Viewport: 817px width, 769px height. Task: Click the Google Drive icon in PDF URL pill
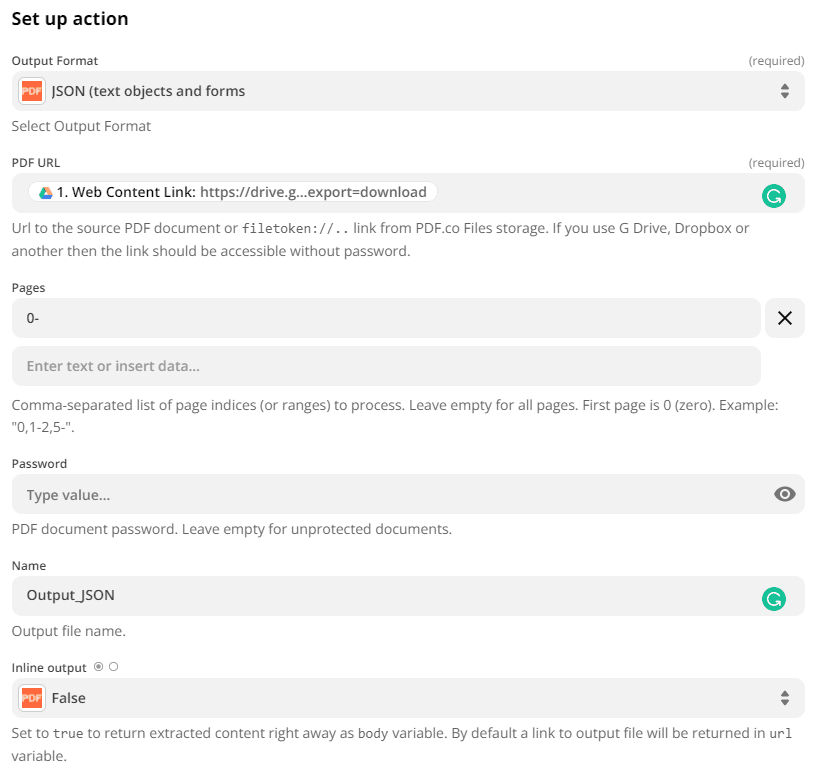[45, 192]
